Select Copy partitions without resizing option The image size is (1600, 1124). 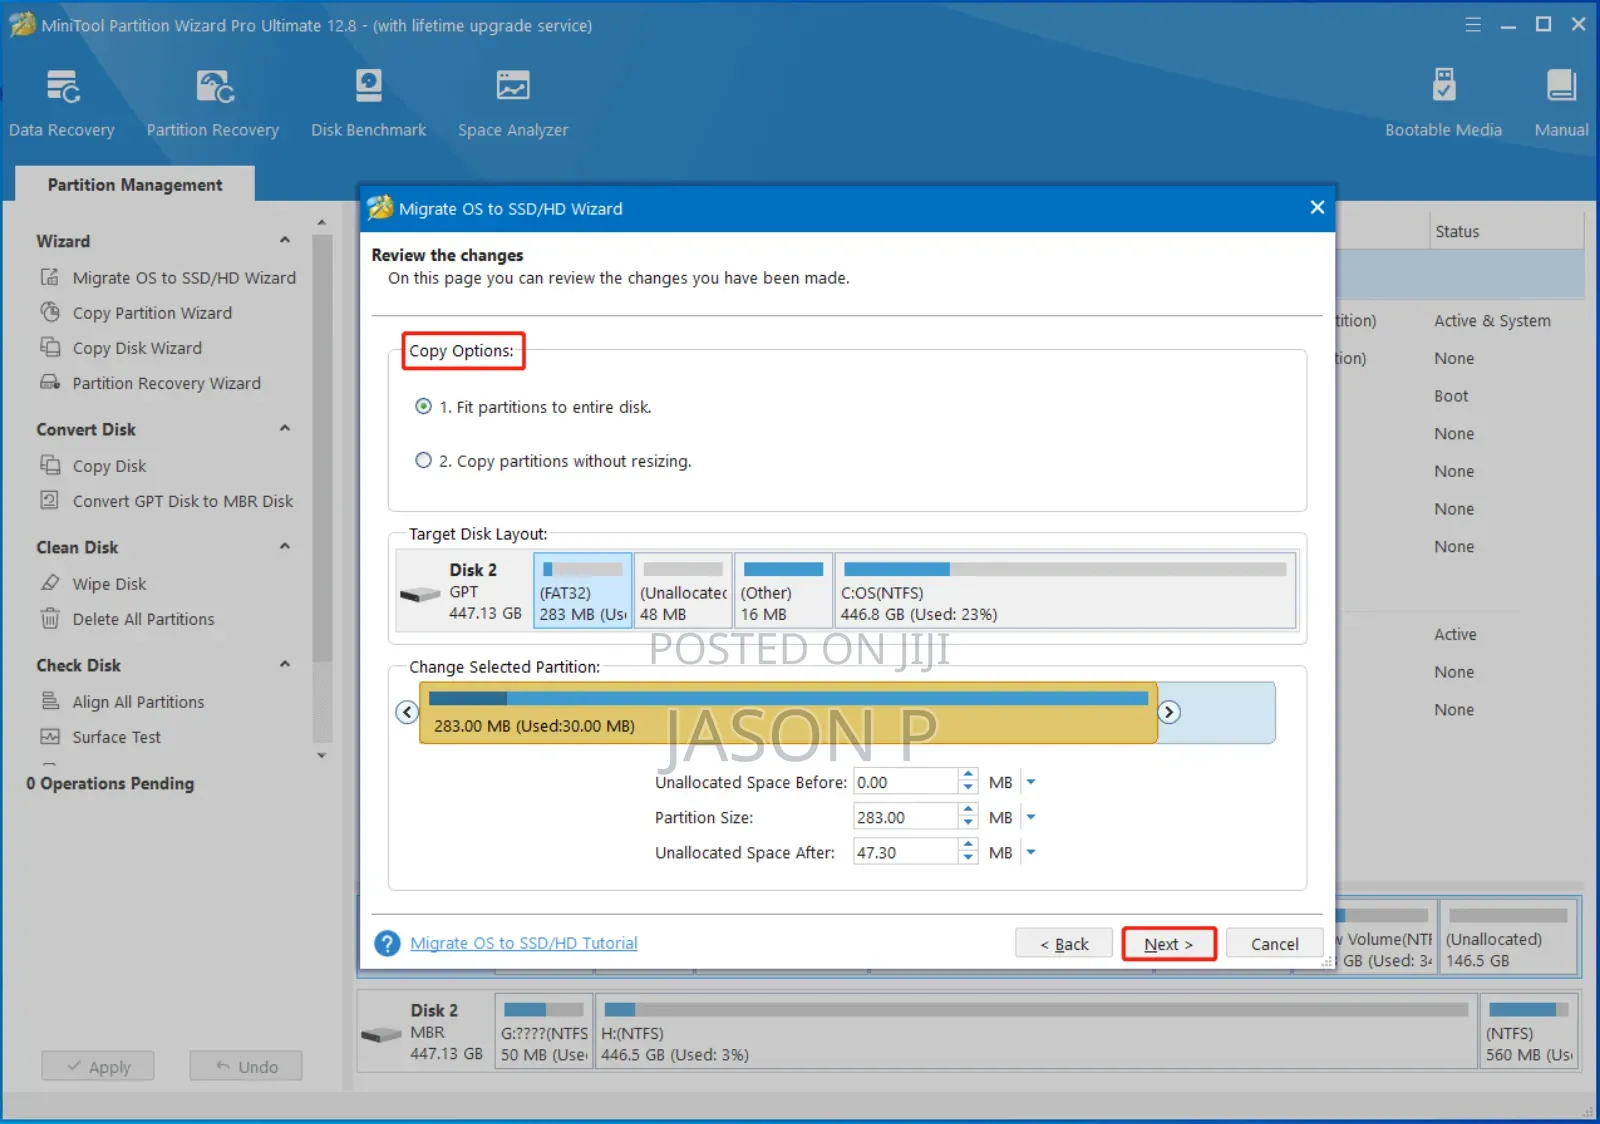pyautogui.click(x=553, y=461)
